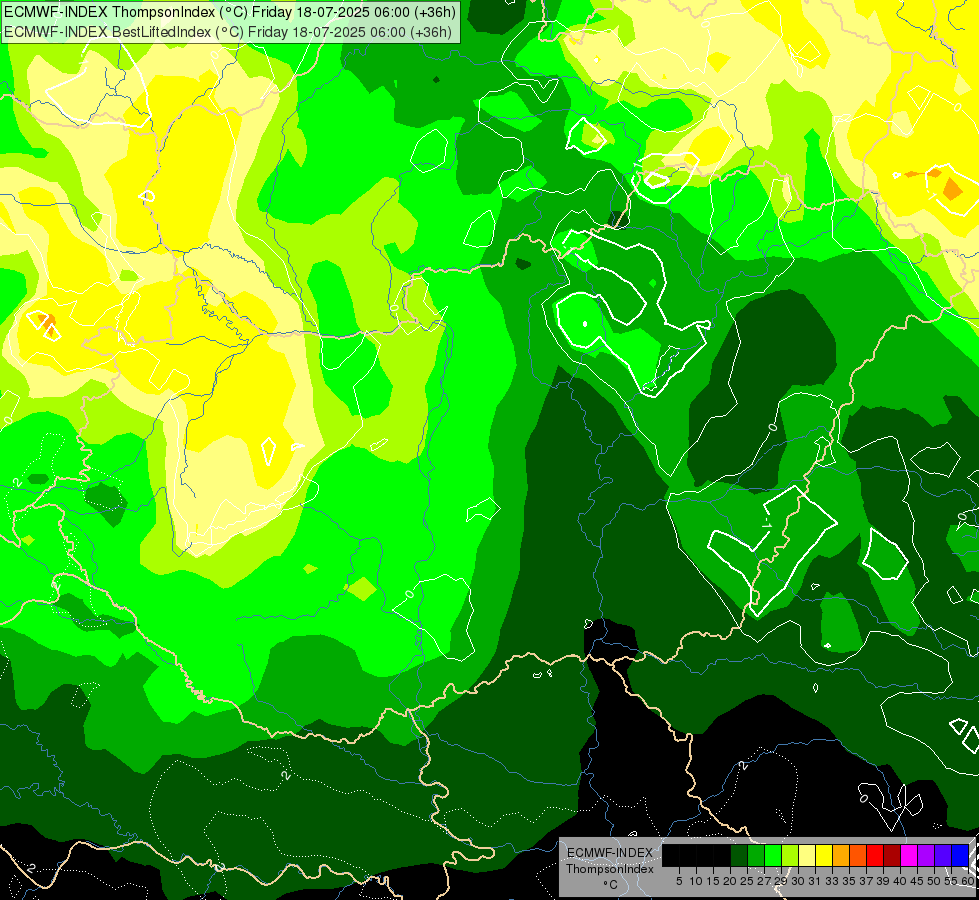Select the yellow-green 29–30 legend swatch

pos(790,855)
